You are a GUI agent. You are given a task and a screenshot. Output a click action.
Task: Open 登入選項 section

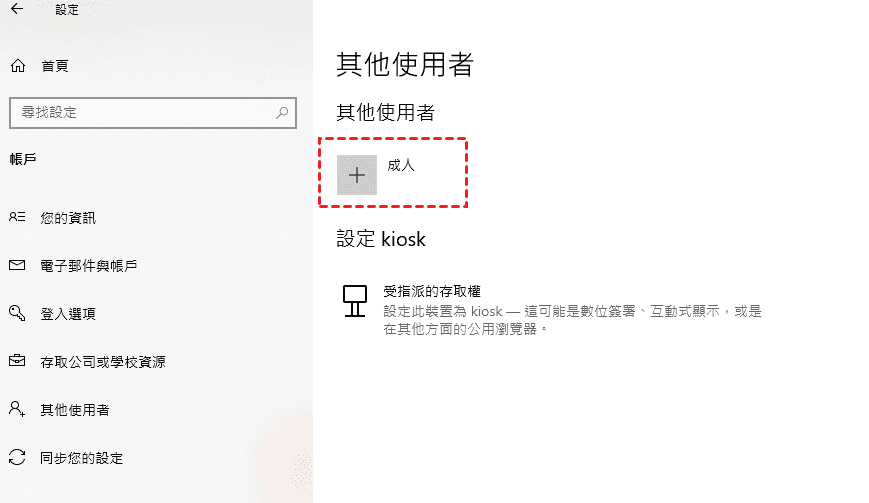point(68,314)
